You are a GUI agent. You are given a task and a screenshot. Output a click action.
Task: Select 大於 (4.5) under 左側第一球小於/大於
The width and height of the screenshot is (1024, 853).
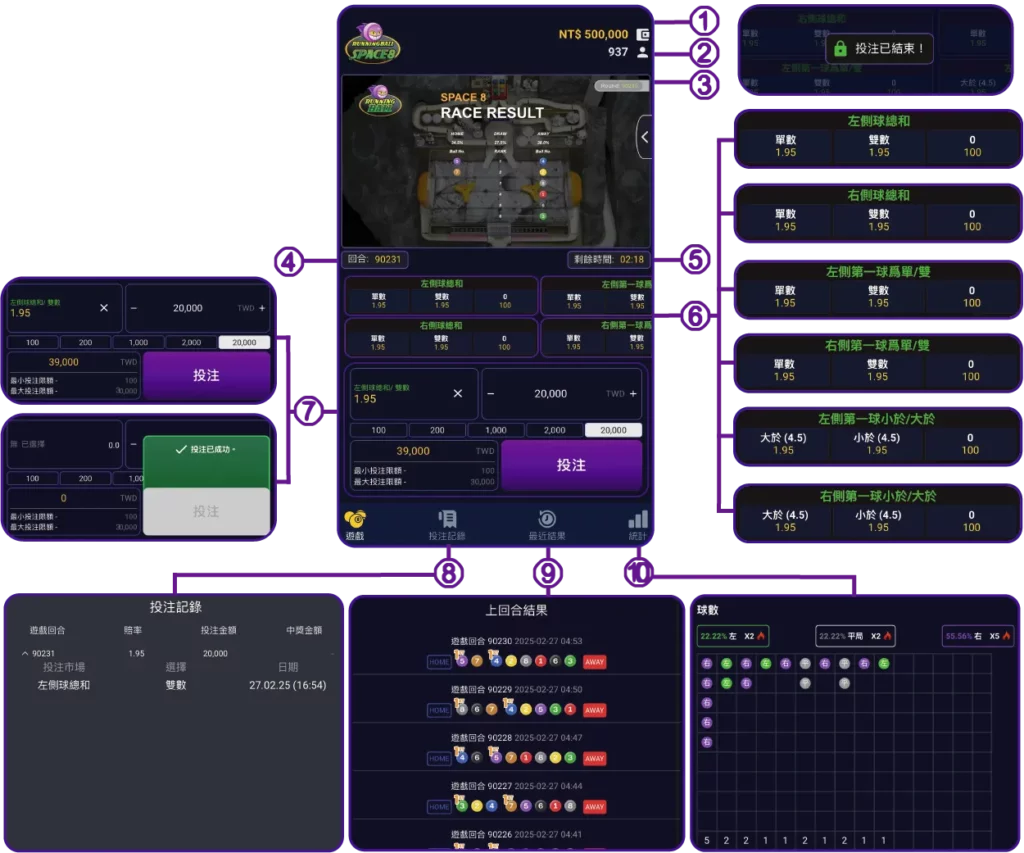(785, 444)
